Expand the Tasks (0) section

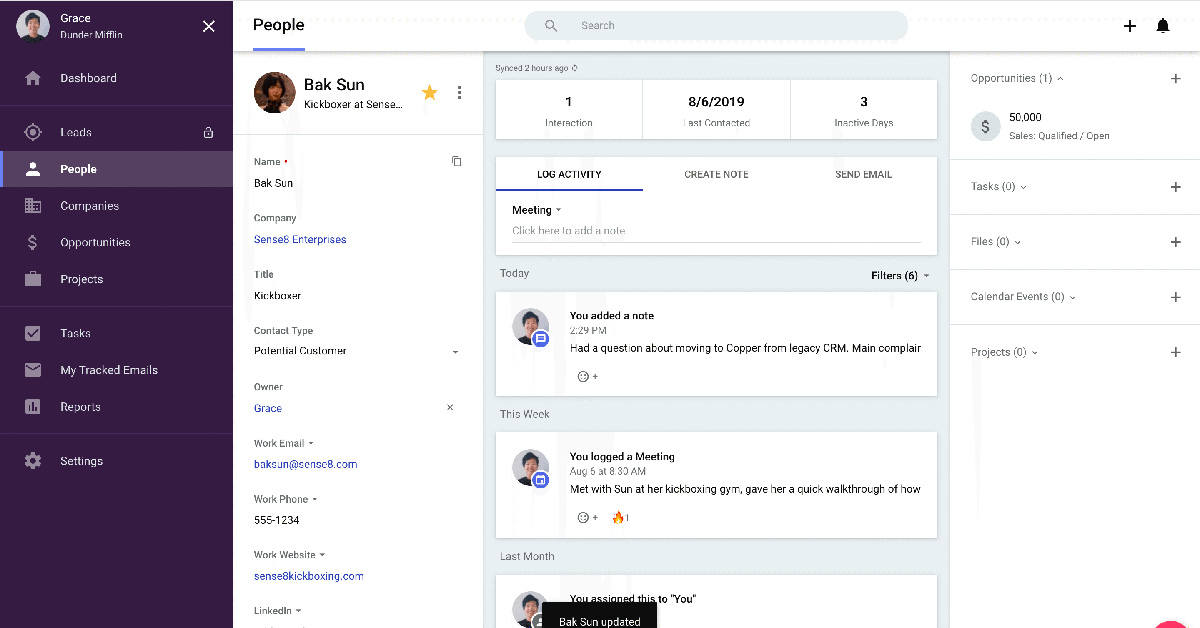click(999, 187)
